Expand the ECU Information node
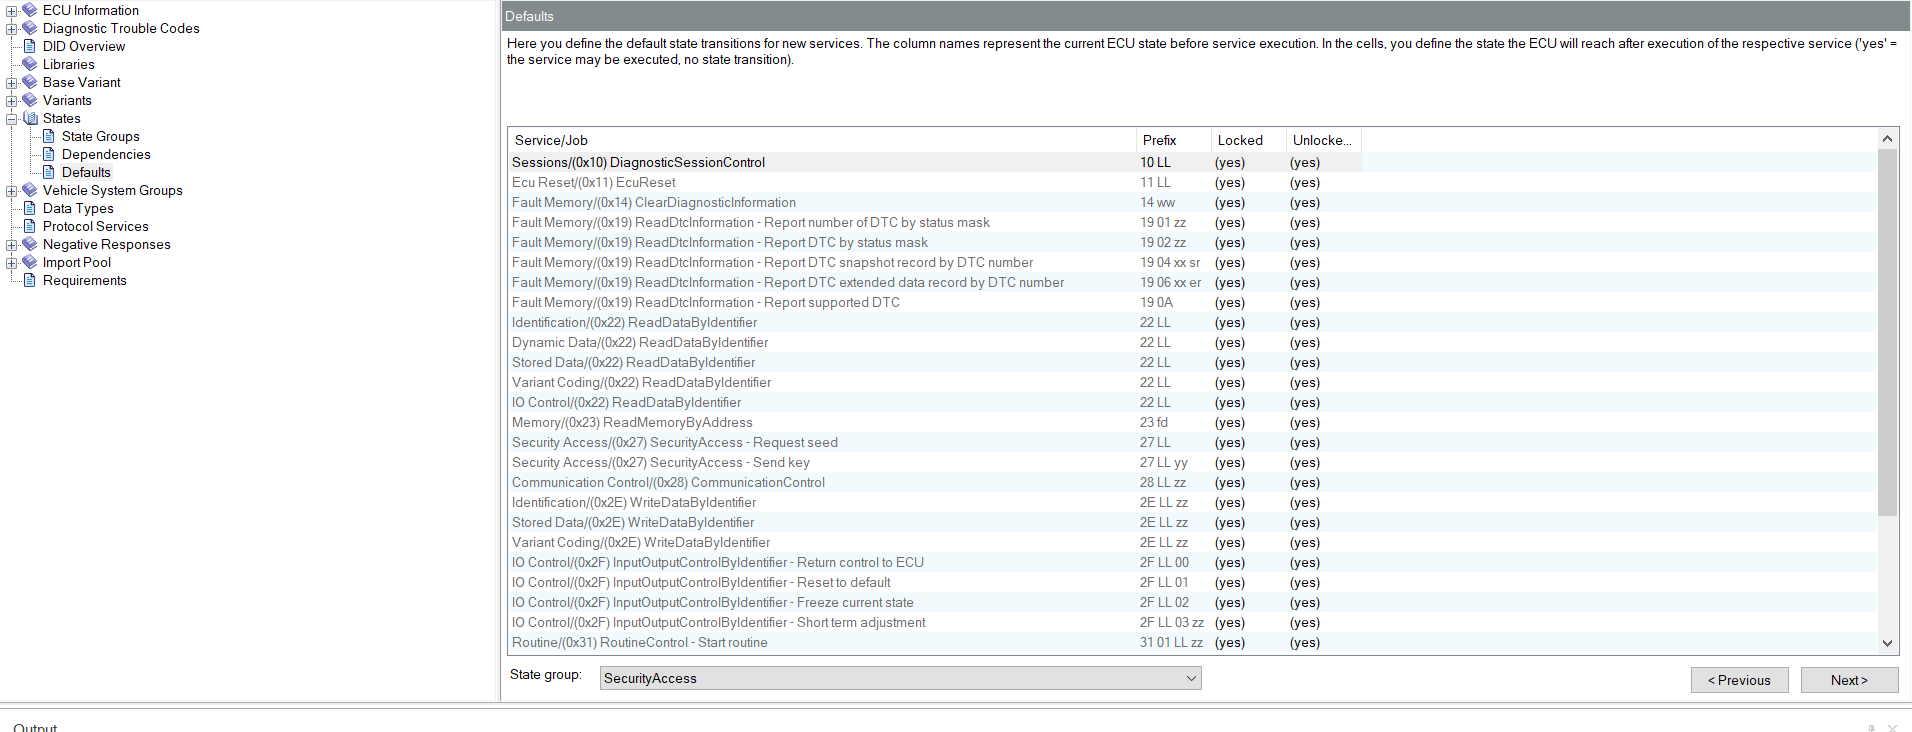 click(11, 11)
